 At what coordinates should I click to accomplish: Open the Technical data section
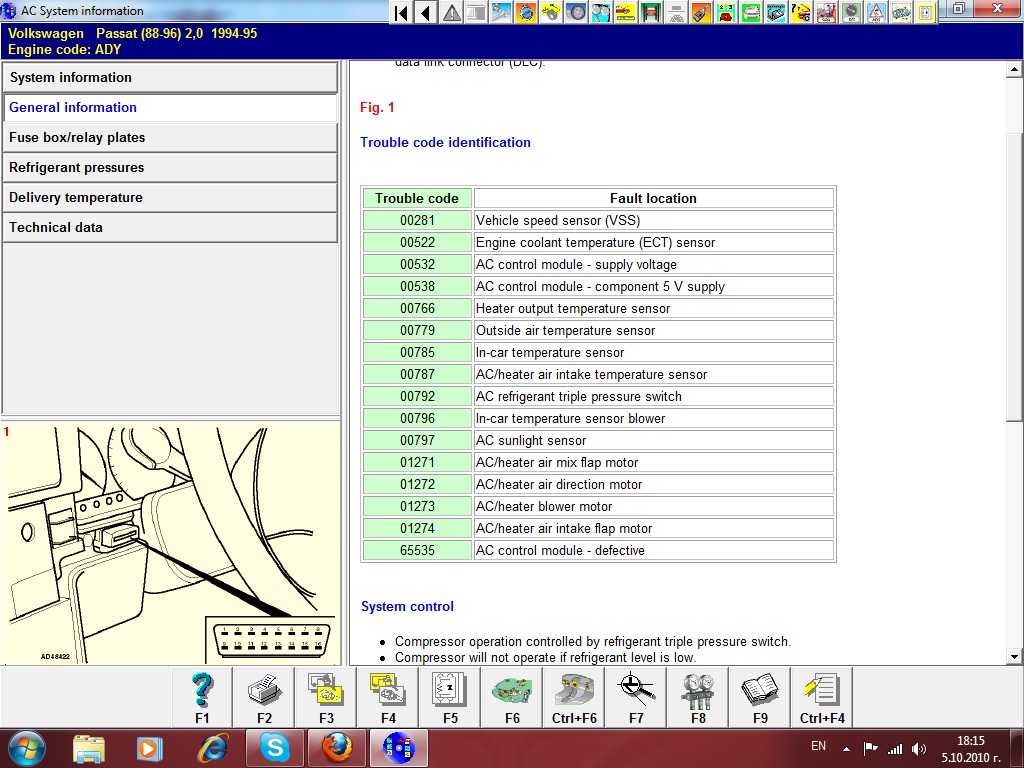click(x=170, y=228)
